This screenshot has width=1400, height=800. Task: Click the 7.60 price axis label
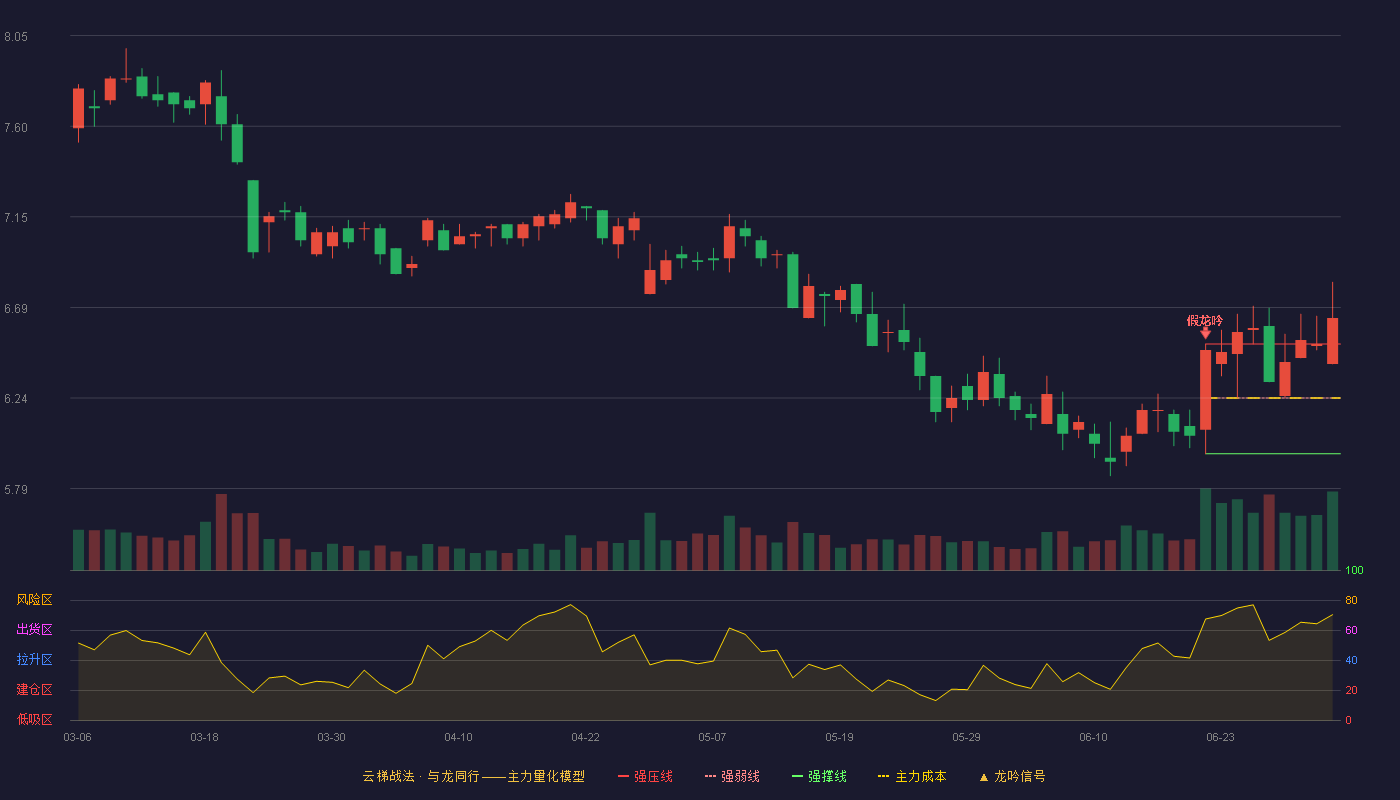[x=16, y=127]
